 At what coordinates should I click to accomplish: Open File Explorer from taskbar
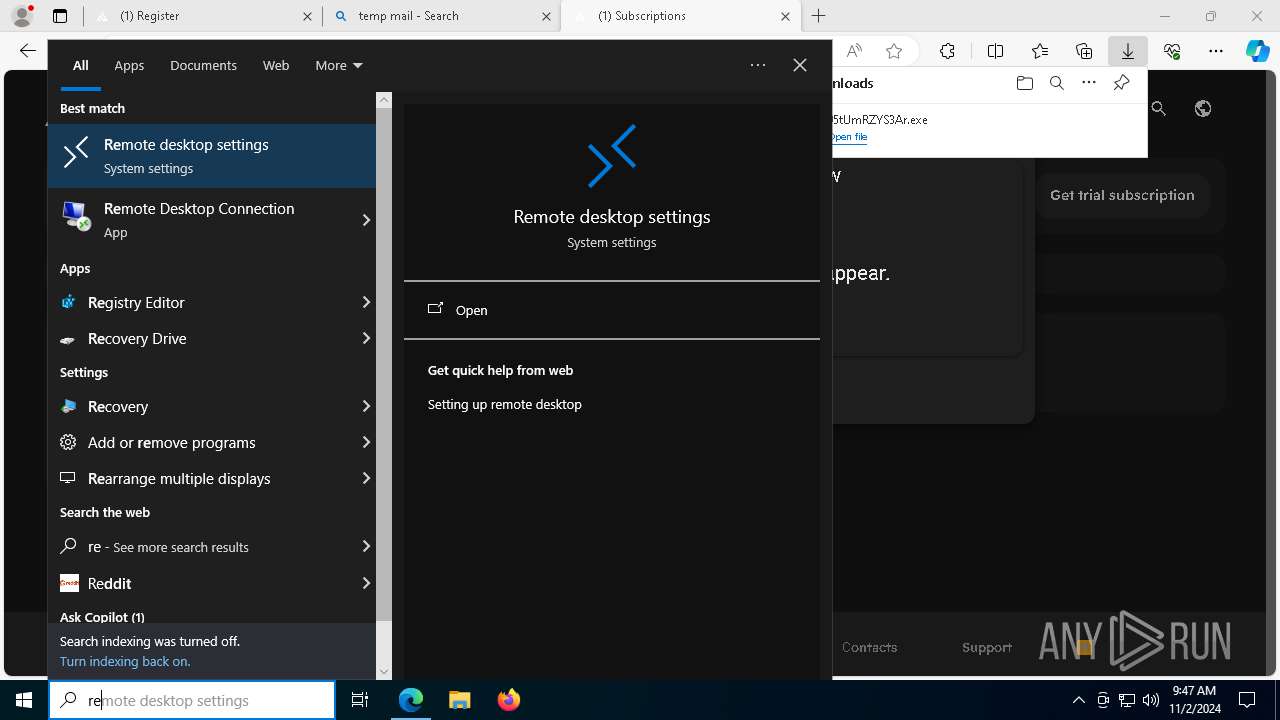click(459, 700)
